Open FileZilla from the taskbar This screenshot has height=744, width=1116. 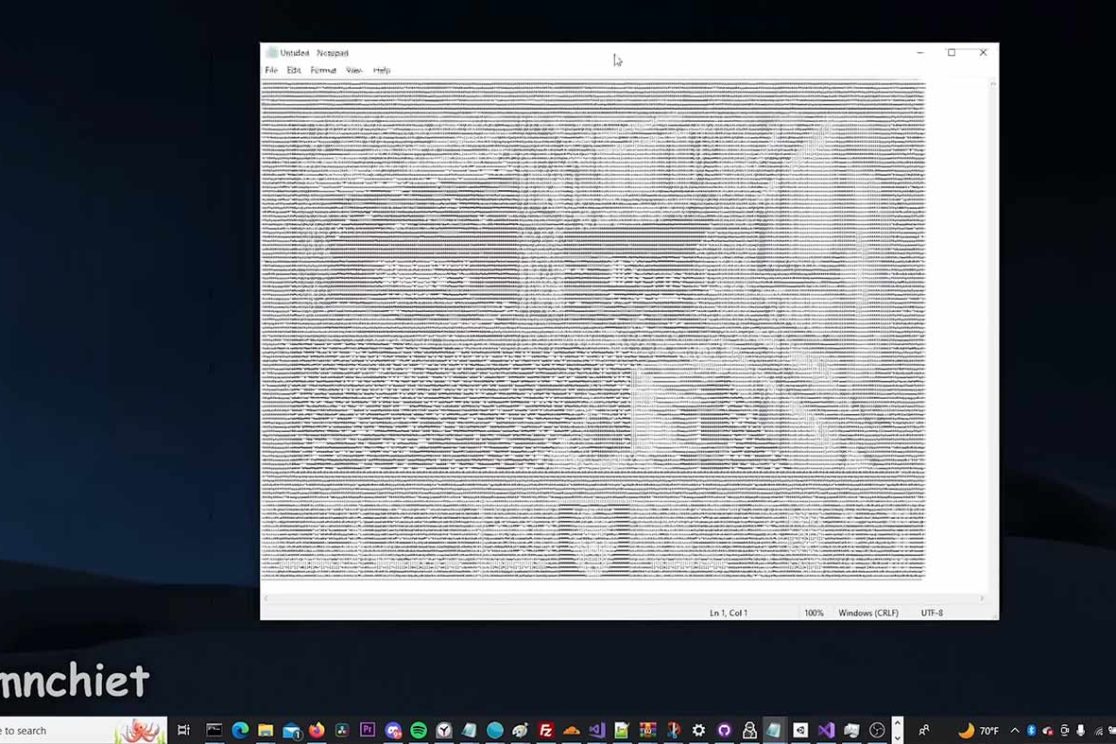click(546, 730)
